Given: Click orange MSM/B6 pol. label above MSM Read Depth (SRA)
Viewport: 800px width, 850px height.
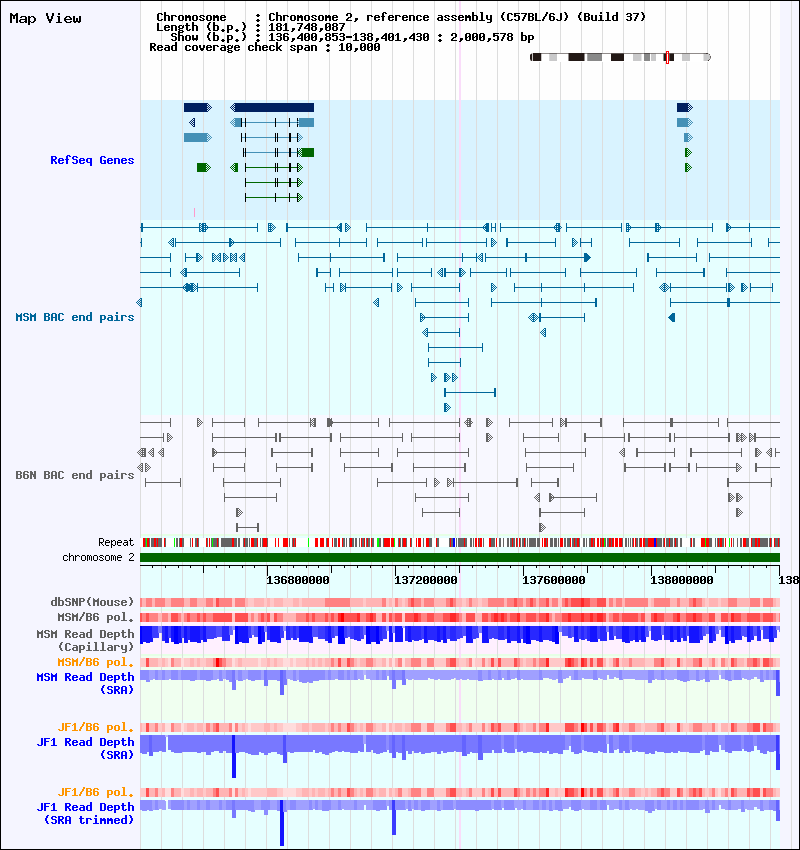Looking at the screenshot, I should click(x=96, y=662).
